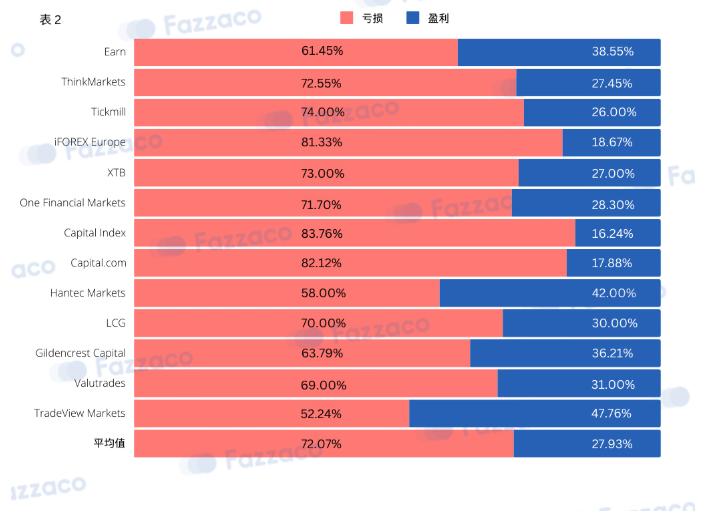The image size is (704, 517).
Task: Select Capital Index 83.76% loss segment
Action: coord(355,233)
